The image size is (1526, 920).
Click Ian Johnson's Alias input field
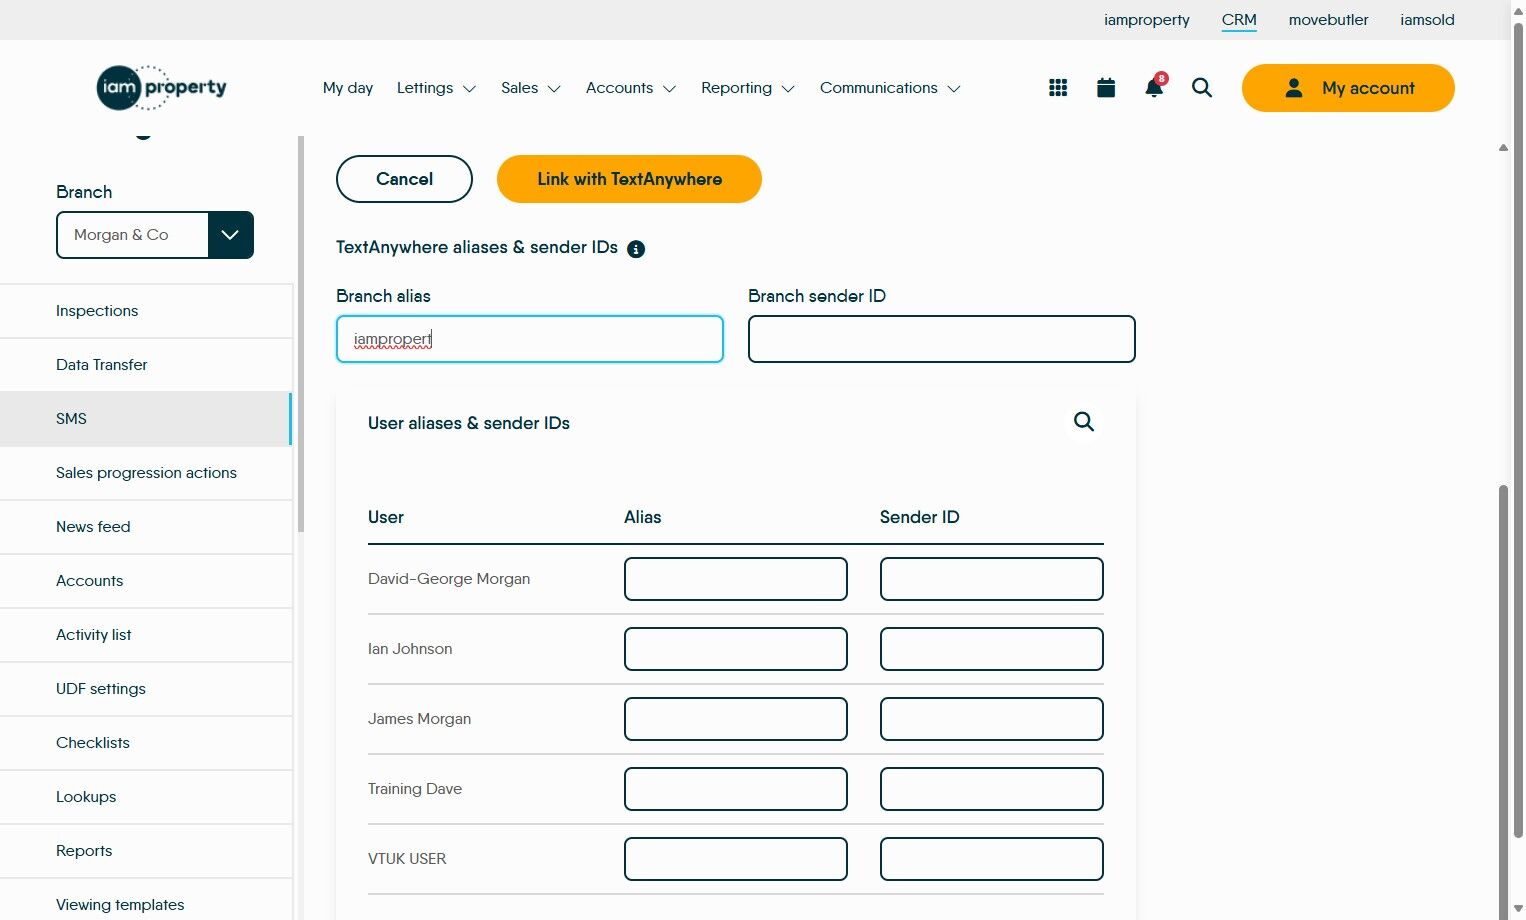click(735, 649)
